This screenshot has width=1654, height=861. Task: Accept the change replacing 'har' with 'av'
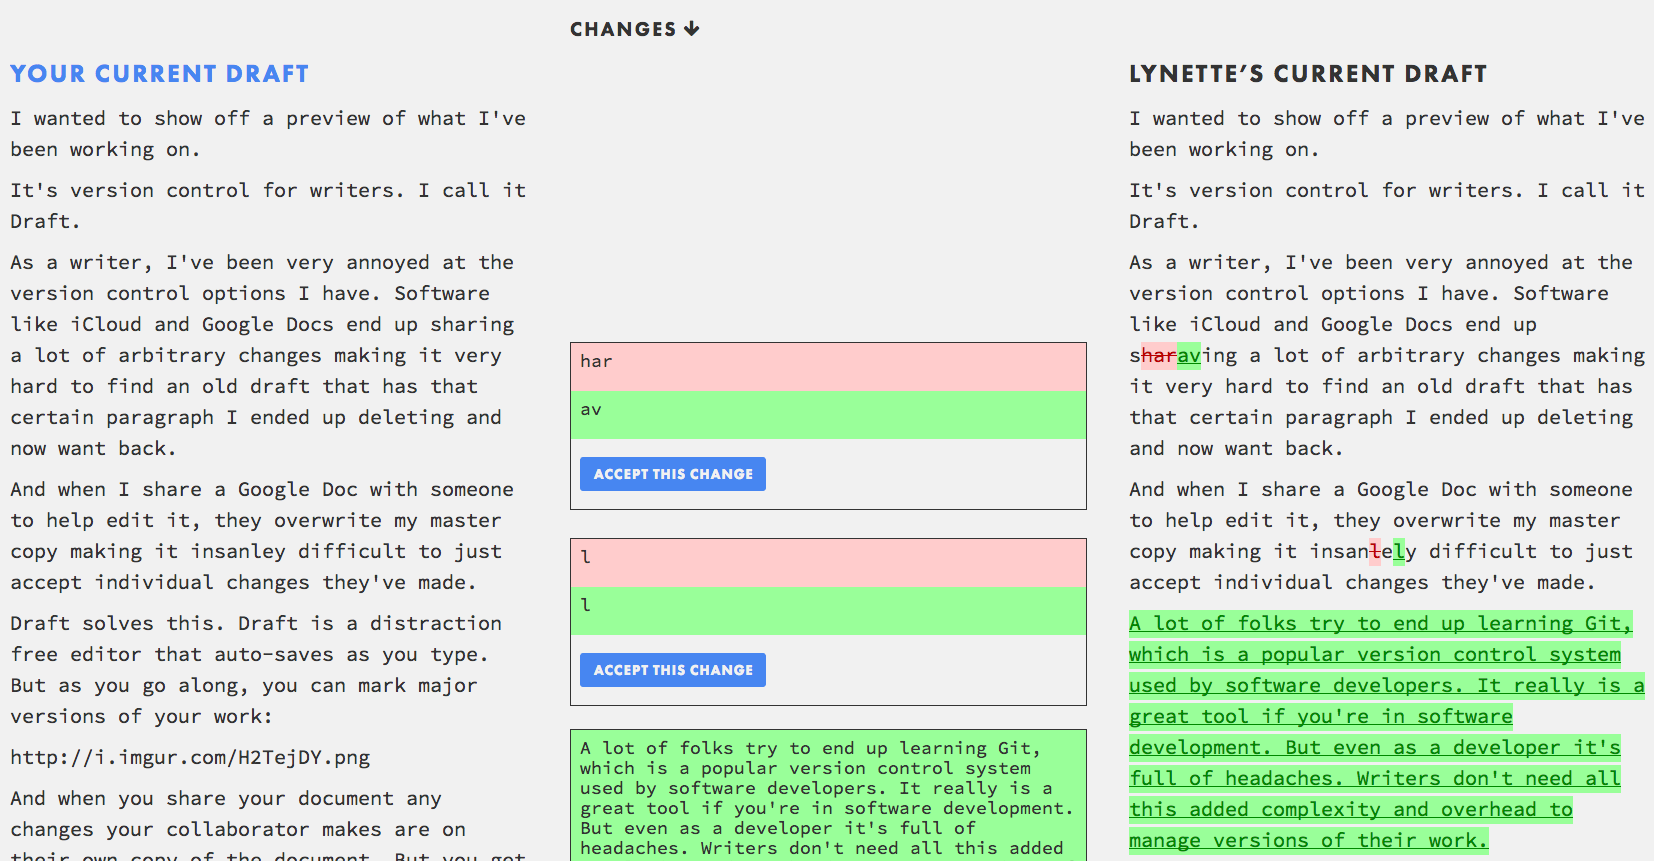[673, 474]
